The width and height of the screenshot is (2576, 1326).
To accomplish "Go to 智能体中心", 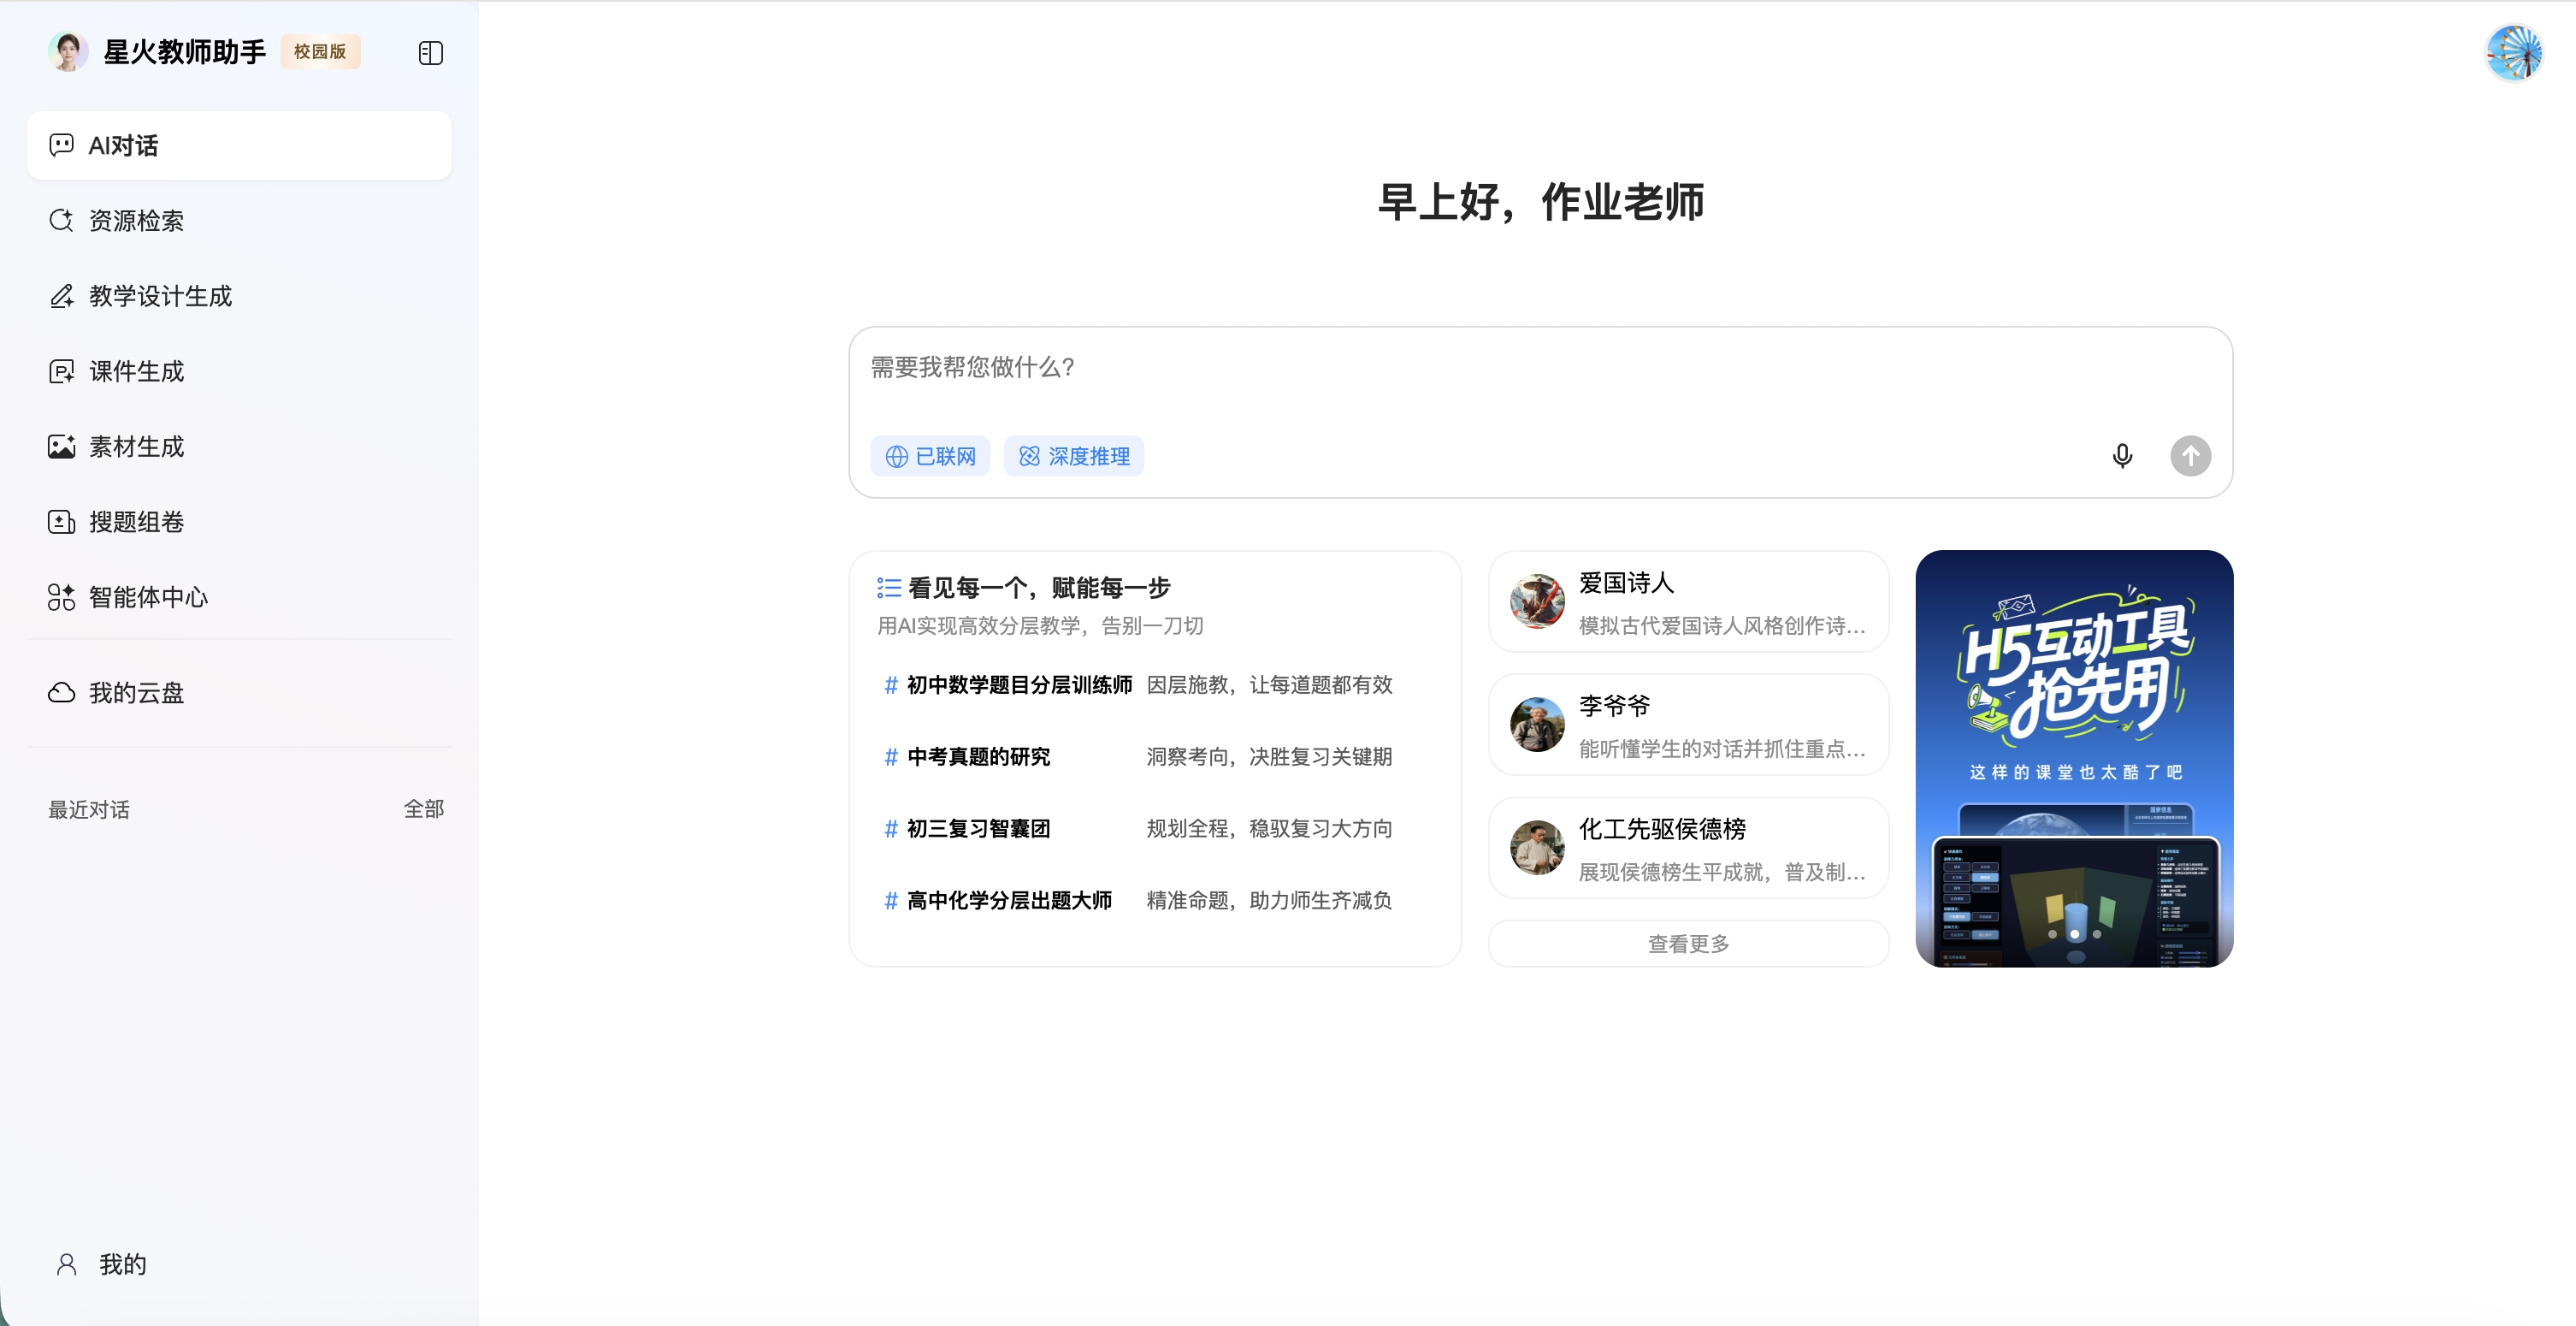I will coord(148,597).
